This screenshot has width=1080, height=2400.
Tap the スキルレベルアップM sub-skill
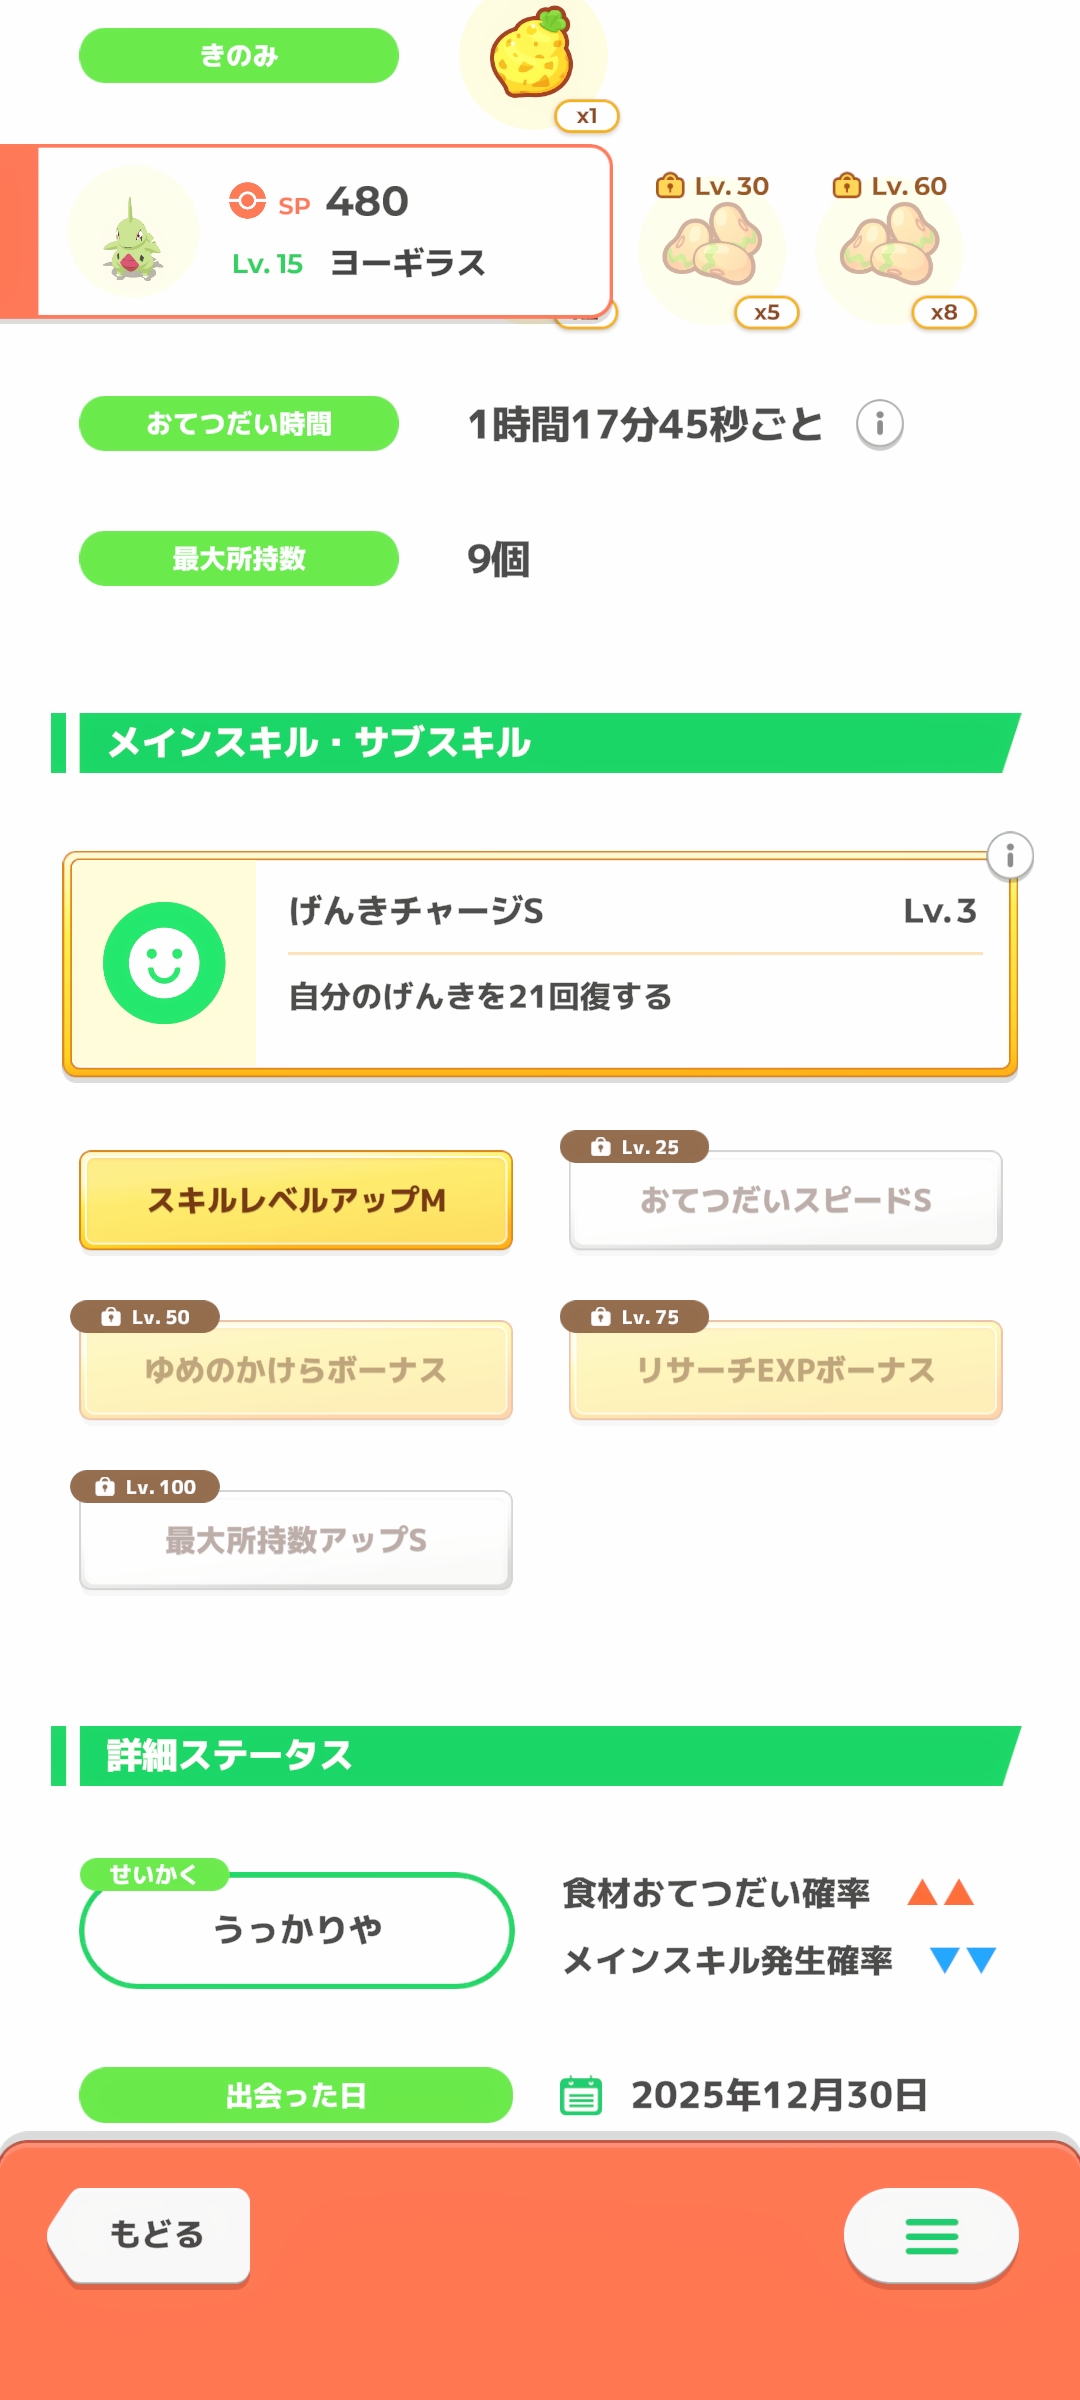click(296, 1200)
